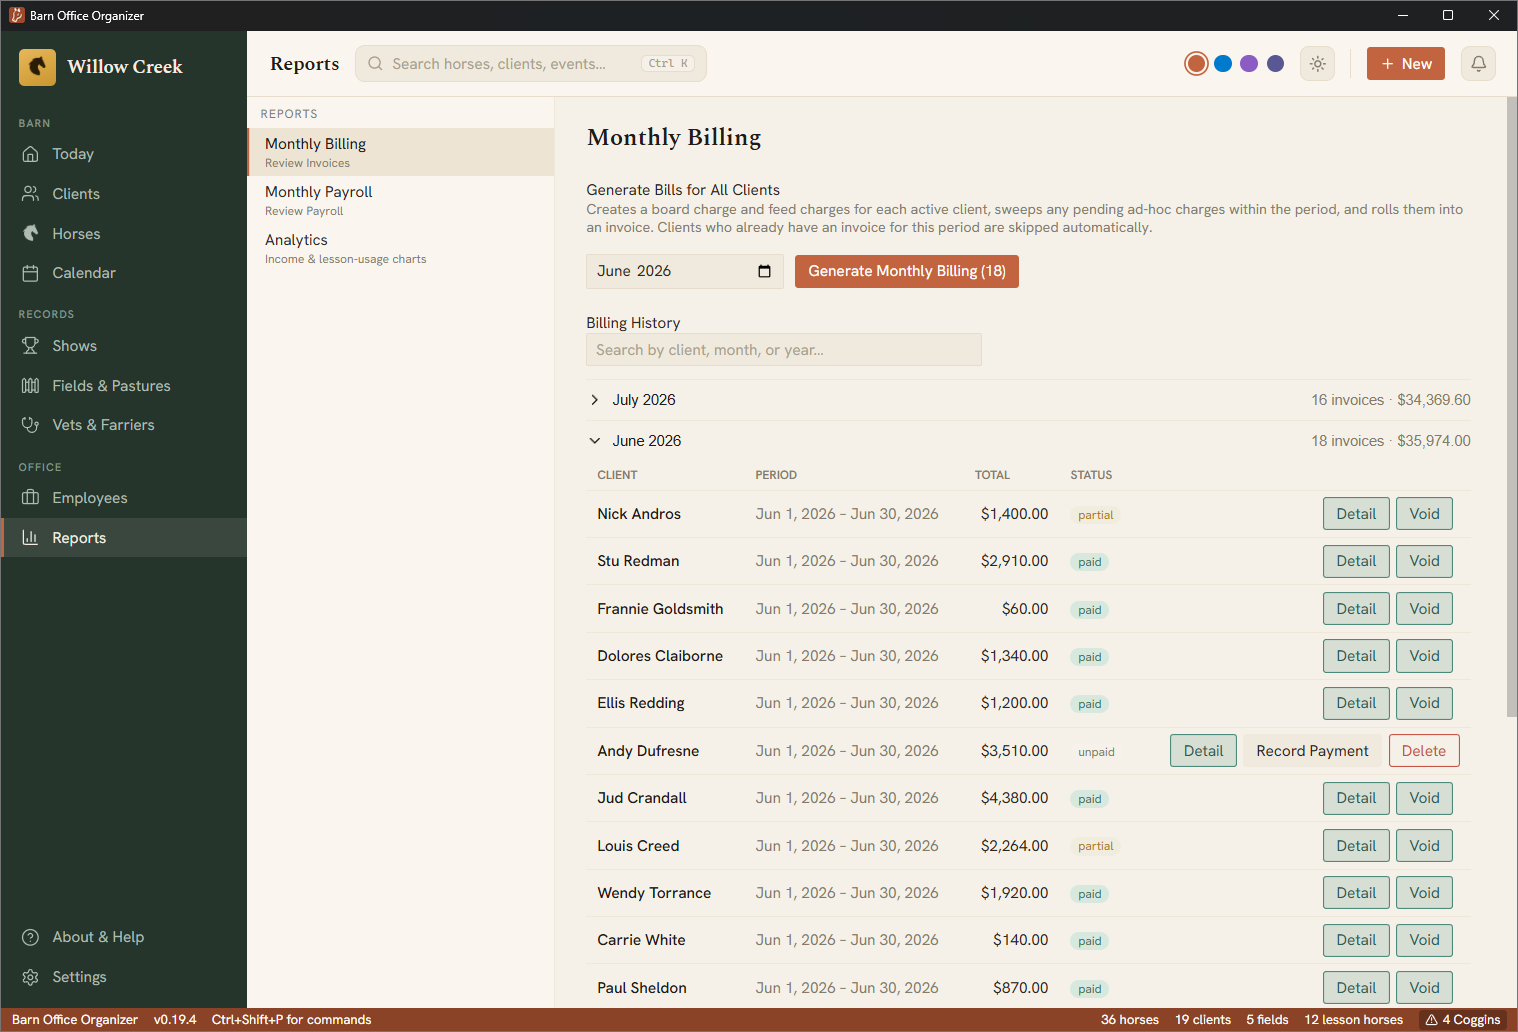Open Monthly Payroll report
The width and height of the screenshot is (1518, 1032).
[x=401, y=200]
